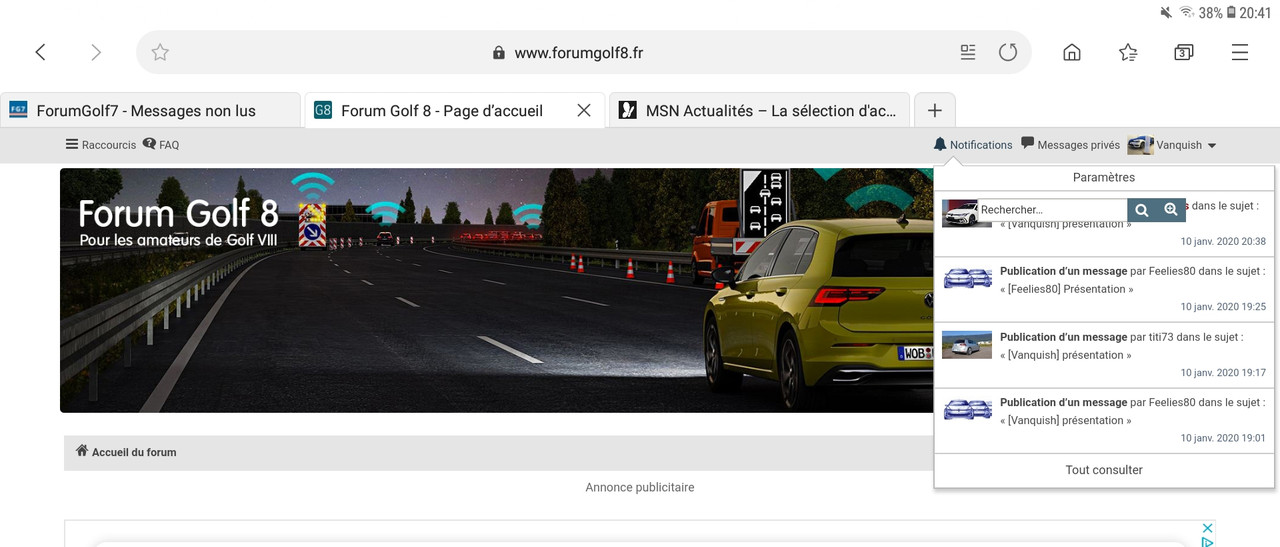1280x547 pixels.
Task: Submit search with magnifier button
Action: tap(1141, 210)
